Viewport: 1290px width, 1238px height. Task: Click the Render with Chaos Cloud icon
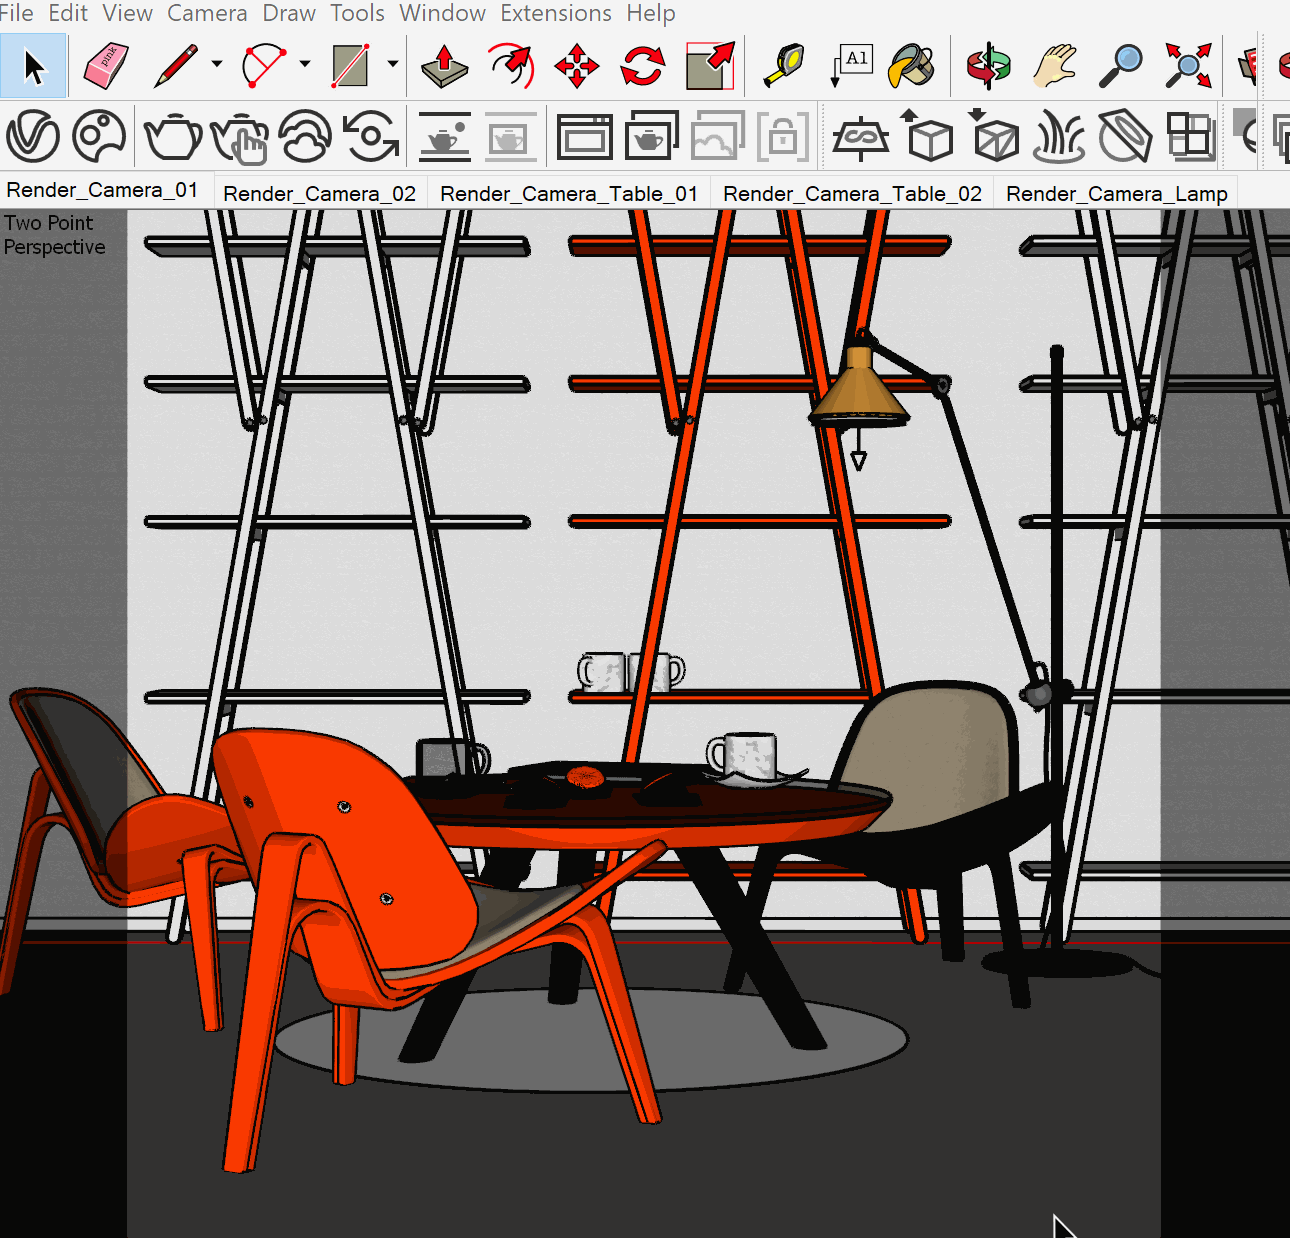tap(305, 136)
